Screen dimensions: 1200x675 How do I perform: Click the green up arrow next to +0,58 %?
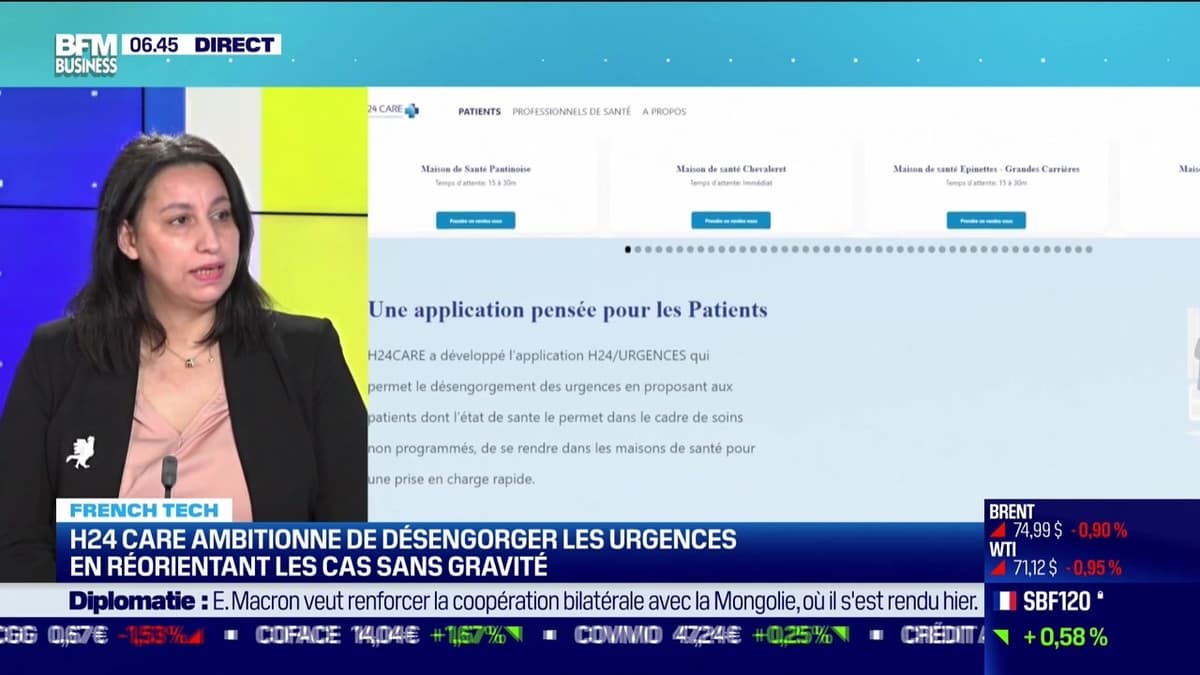click(x=1001, y=637)
